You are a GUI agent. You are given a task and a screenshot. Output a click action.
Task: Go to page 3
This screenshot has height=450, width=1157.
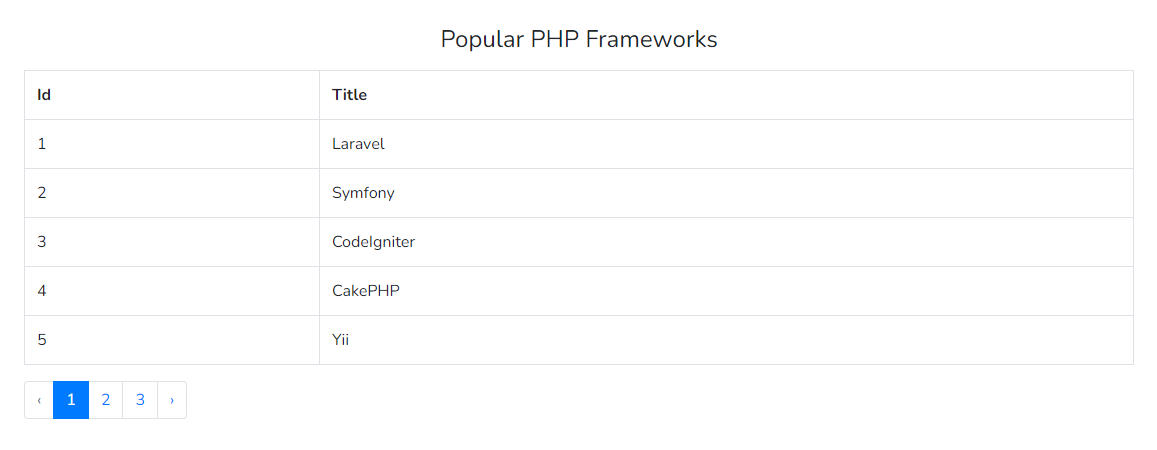pyautogui.click(x=140, y=400)
